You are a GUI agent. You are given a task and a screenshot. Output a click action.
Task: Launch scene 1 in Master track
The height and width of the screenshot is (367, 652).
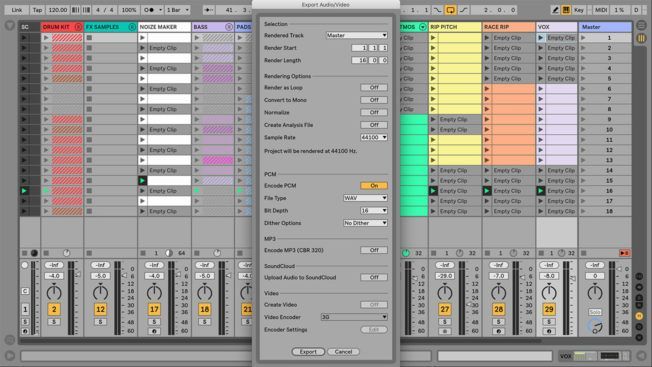pyautogui.click(x=583, y=38)
